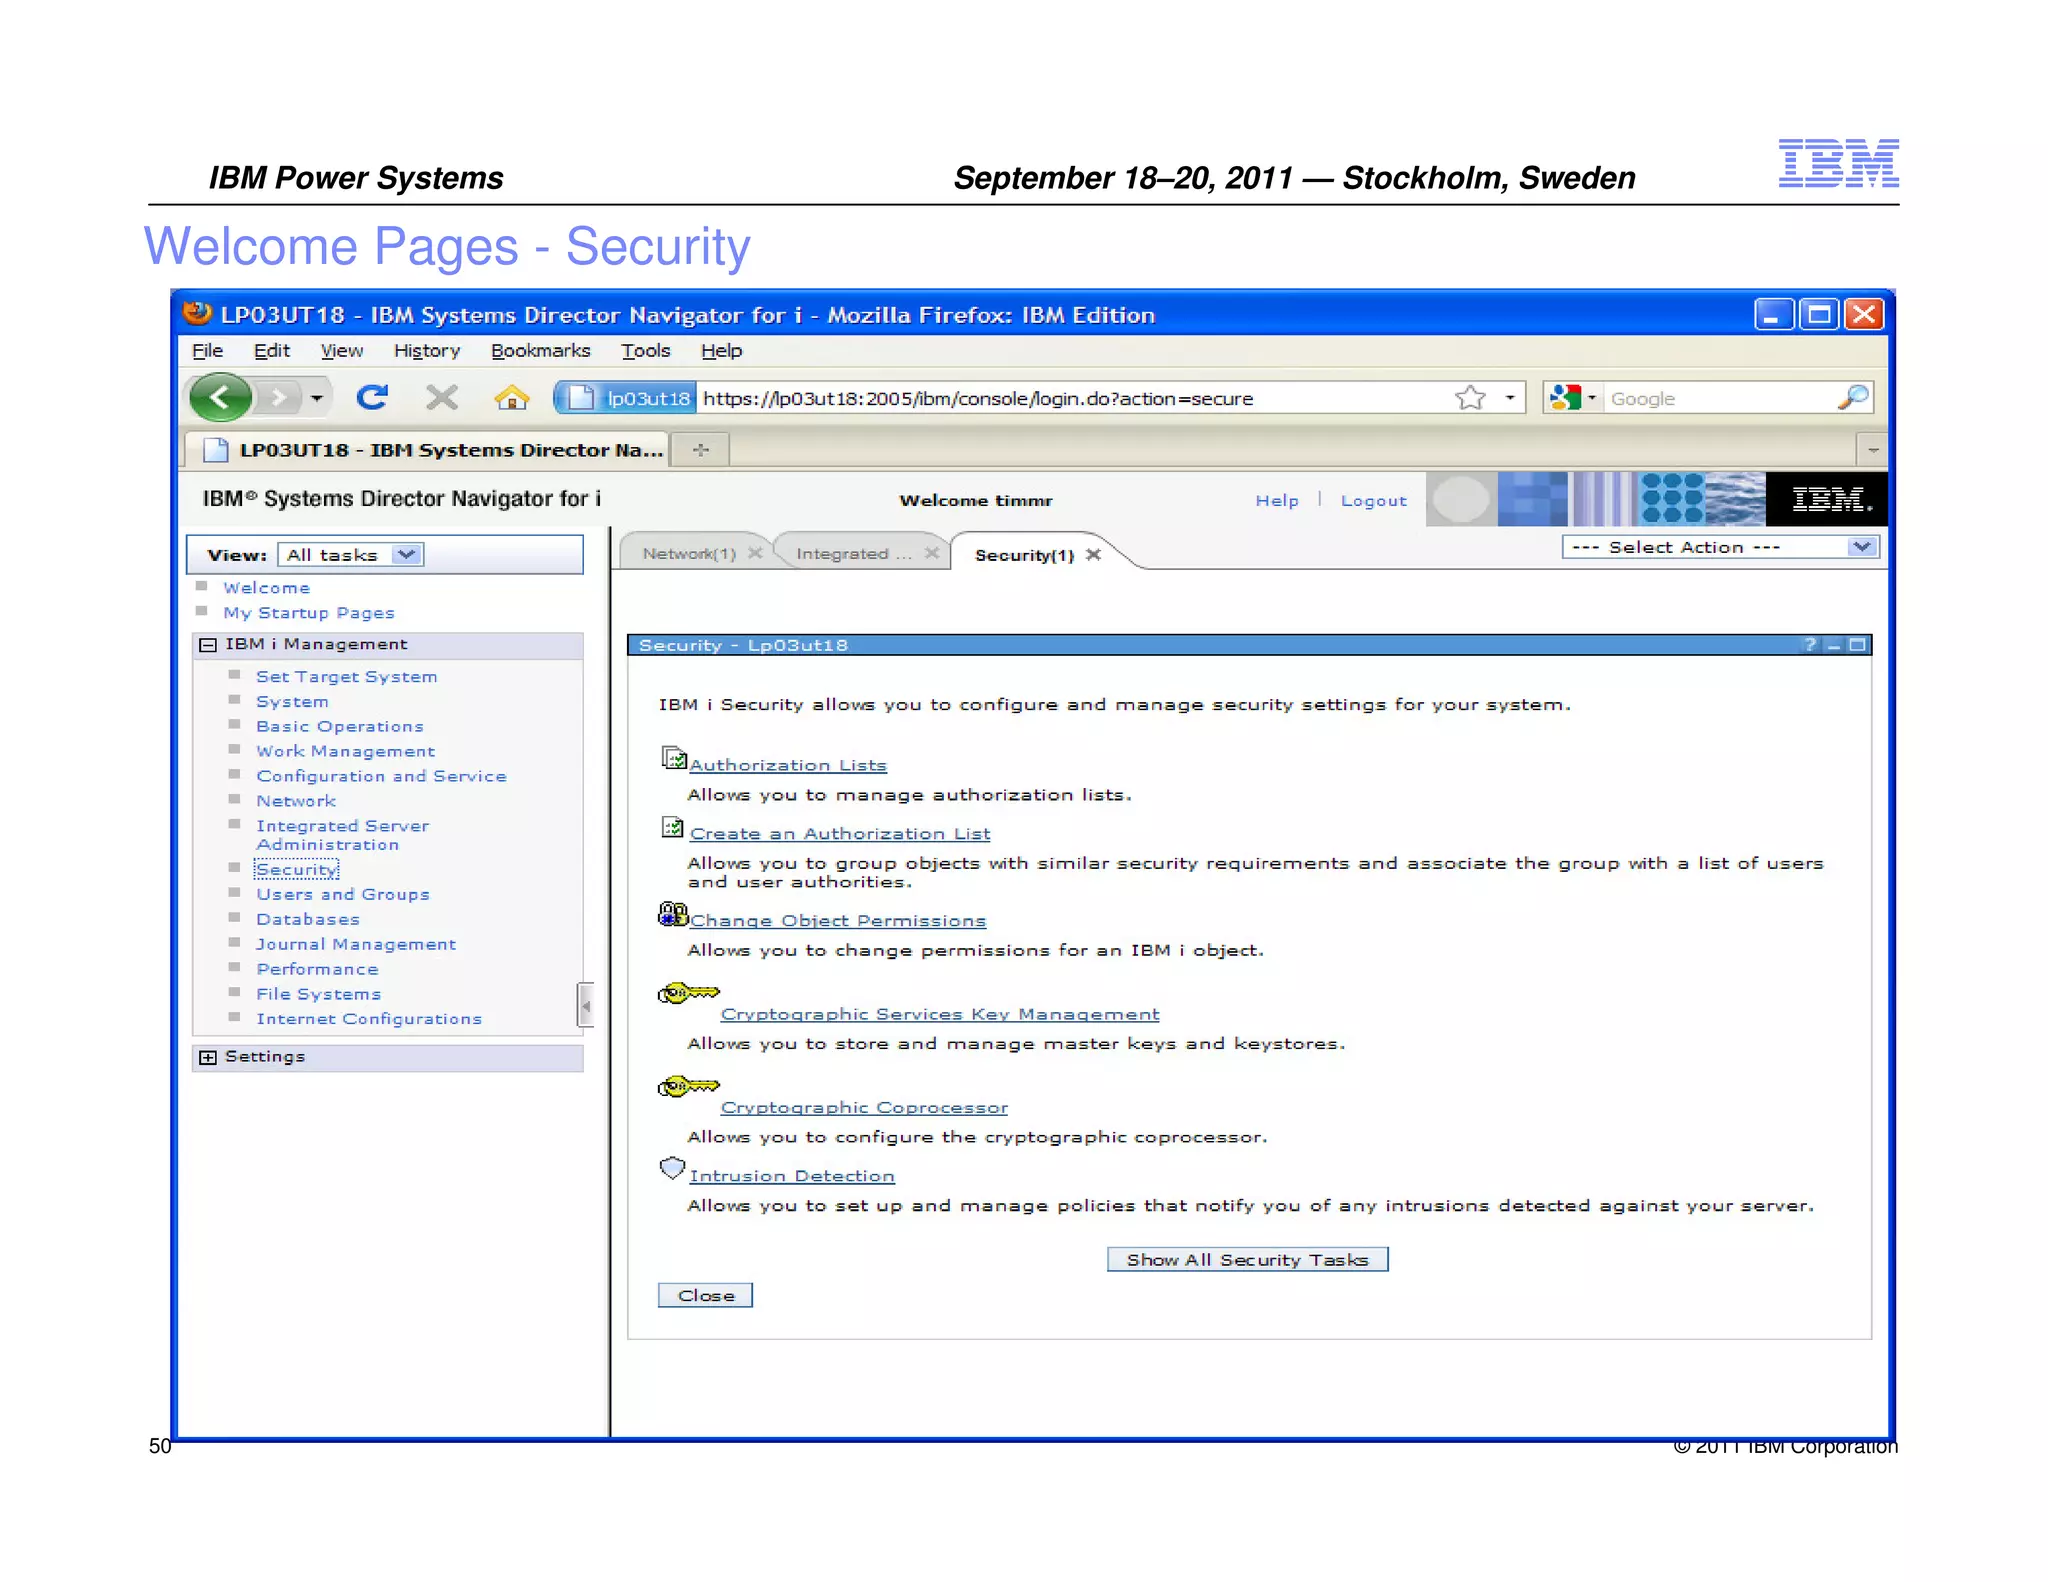Click the Firefox back arrow button
The height and width of the screenshot is (1582, 2048).
click(220, 398)
